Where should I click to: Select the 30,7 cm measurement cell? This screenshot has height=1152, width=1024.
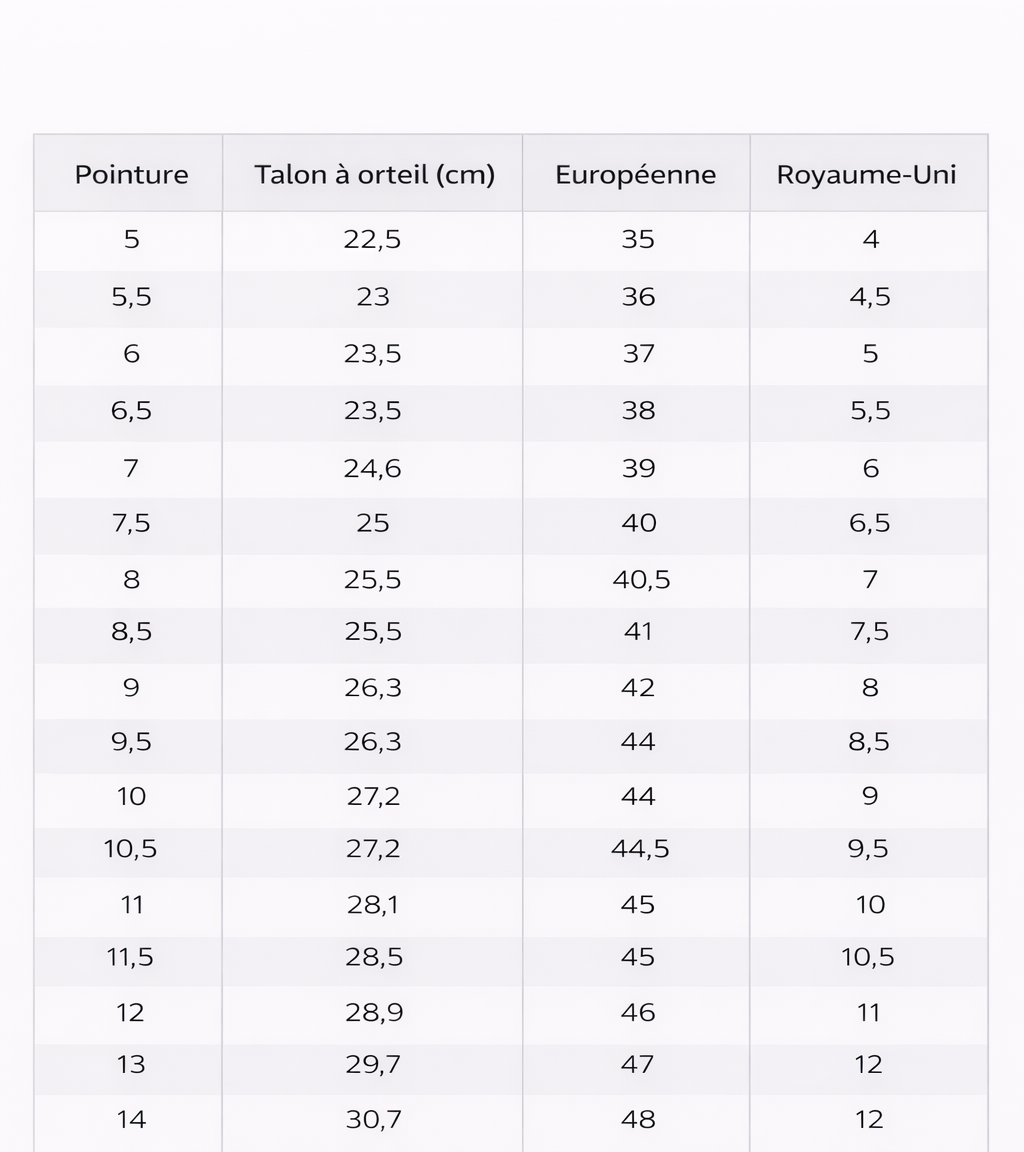[373, 1120]
